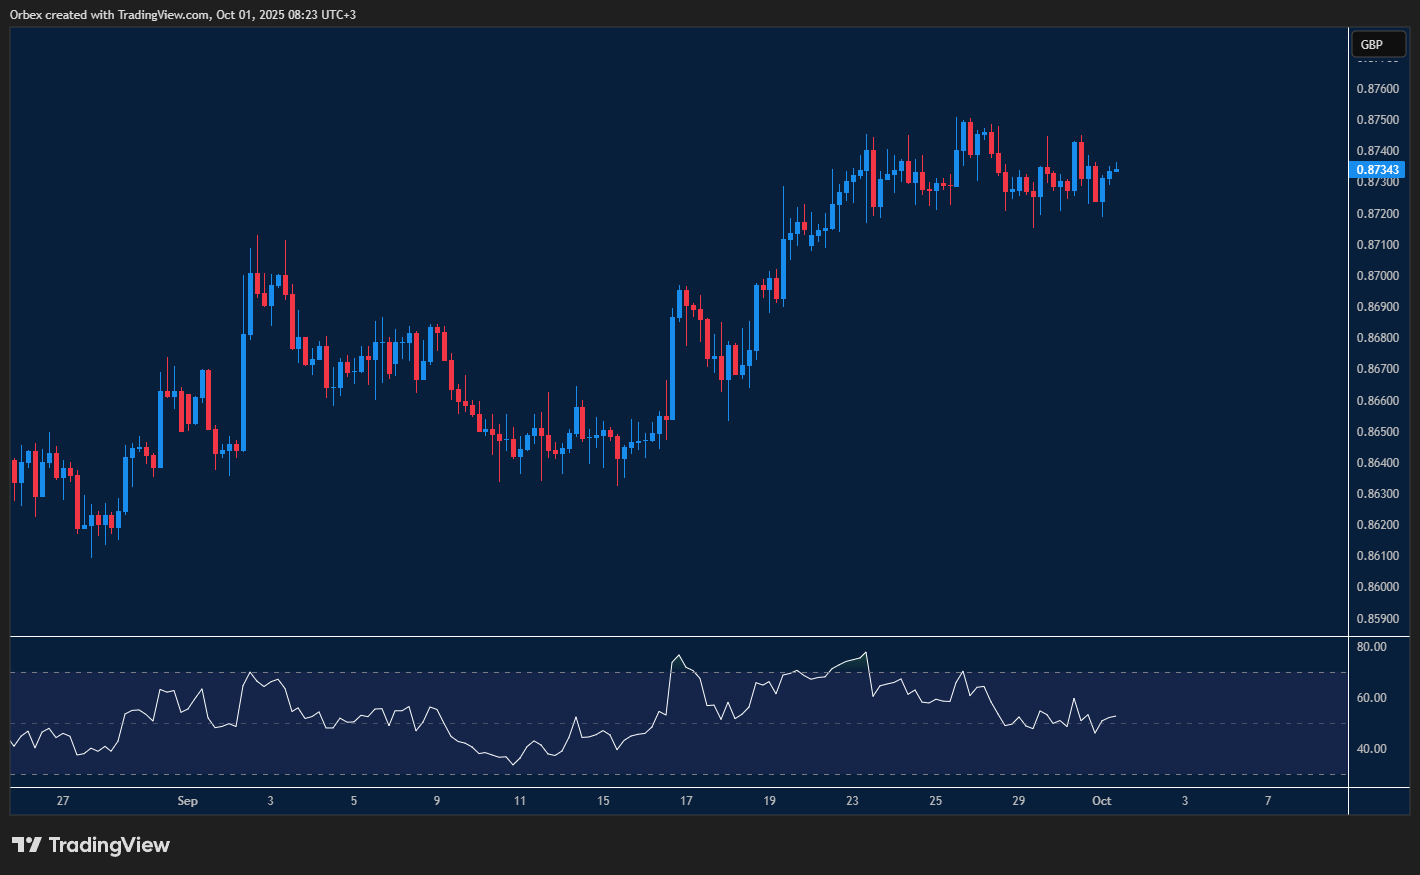The height and width of the screenshot is (875, 1420).
Task: Click the lowest RSI trough near Sep 11
Action: click(514, 764)
